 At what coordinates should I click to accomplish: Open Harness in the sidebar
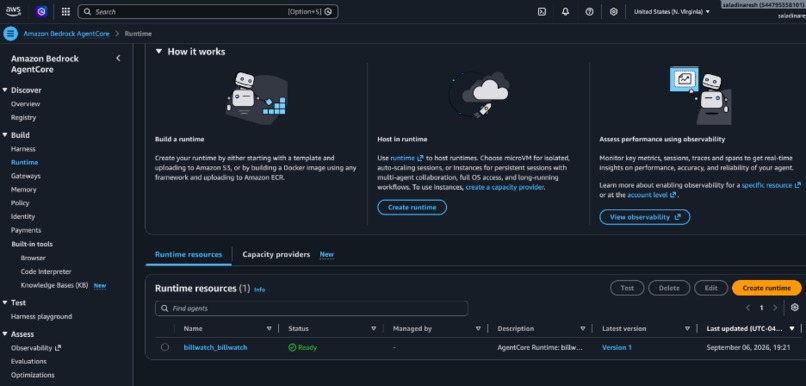23,149
